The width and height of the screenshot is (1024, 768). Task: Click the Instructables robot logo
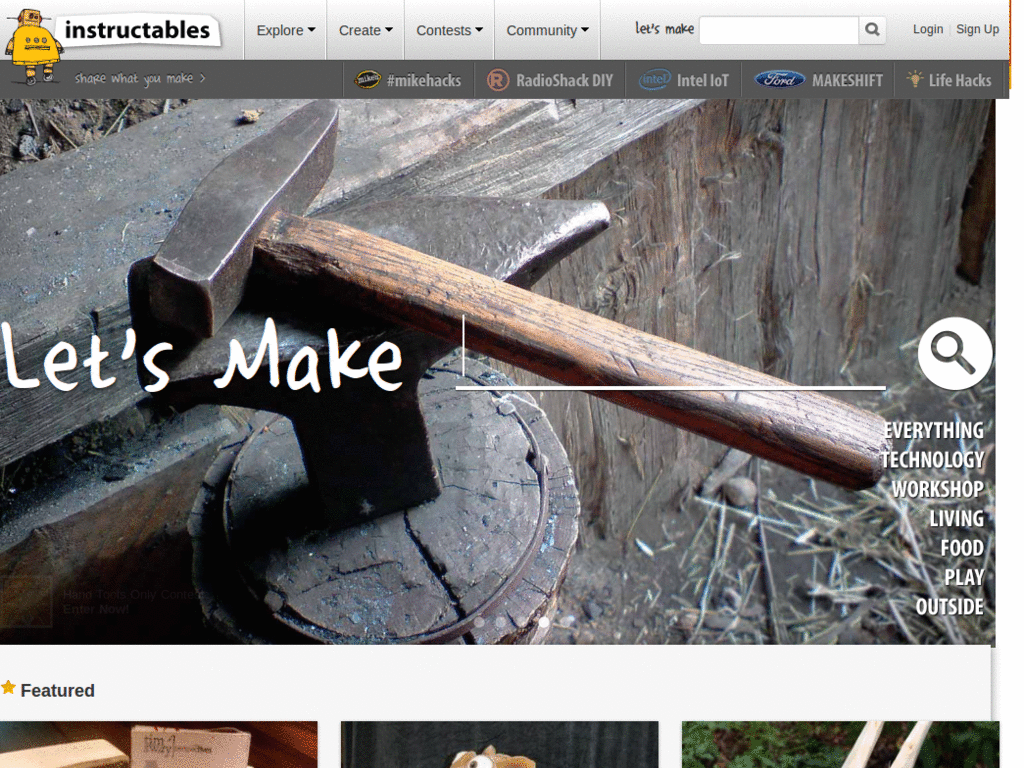33,46
